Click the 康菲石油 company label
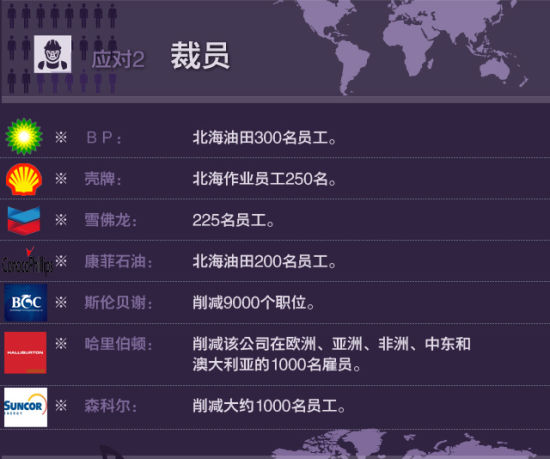The width and height of the screenshot is (550, 459). 118,262
